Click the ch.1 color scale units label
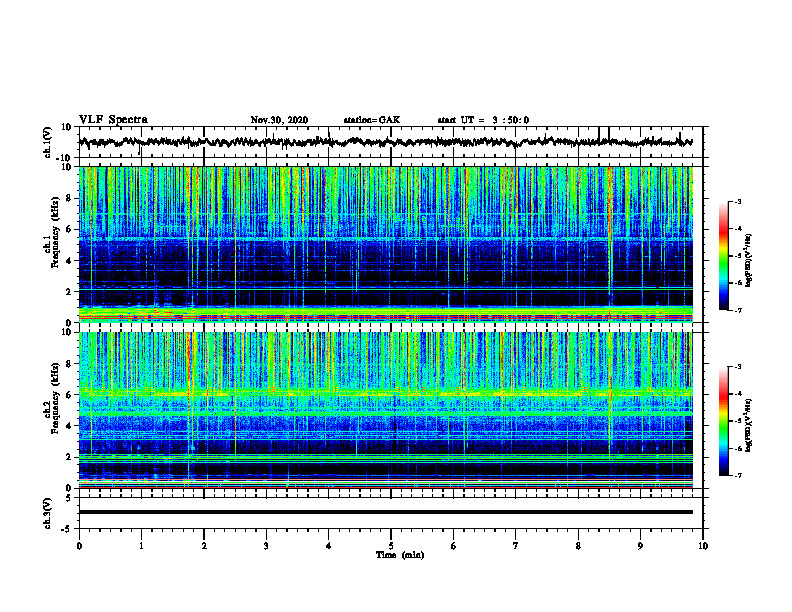This screenshot has width=792, height=612. point(750,260)
